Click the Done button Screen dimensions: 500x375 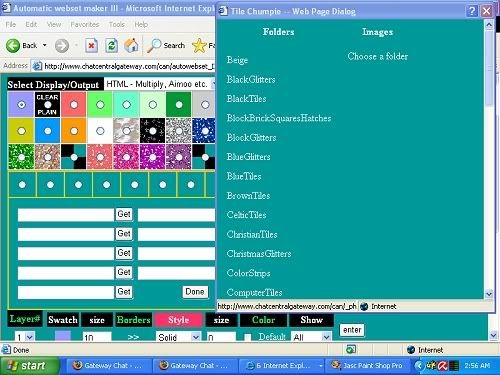(x=195, y=292)
